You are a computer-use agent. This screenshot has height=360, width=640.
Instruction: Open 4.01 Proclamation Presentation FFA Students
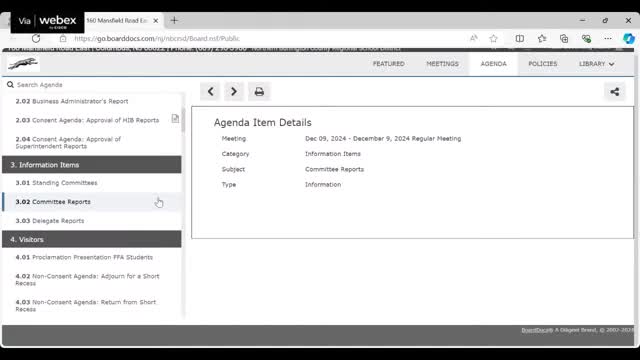coord(84,257)
